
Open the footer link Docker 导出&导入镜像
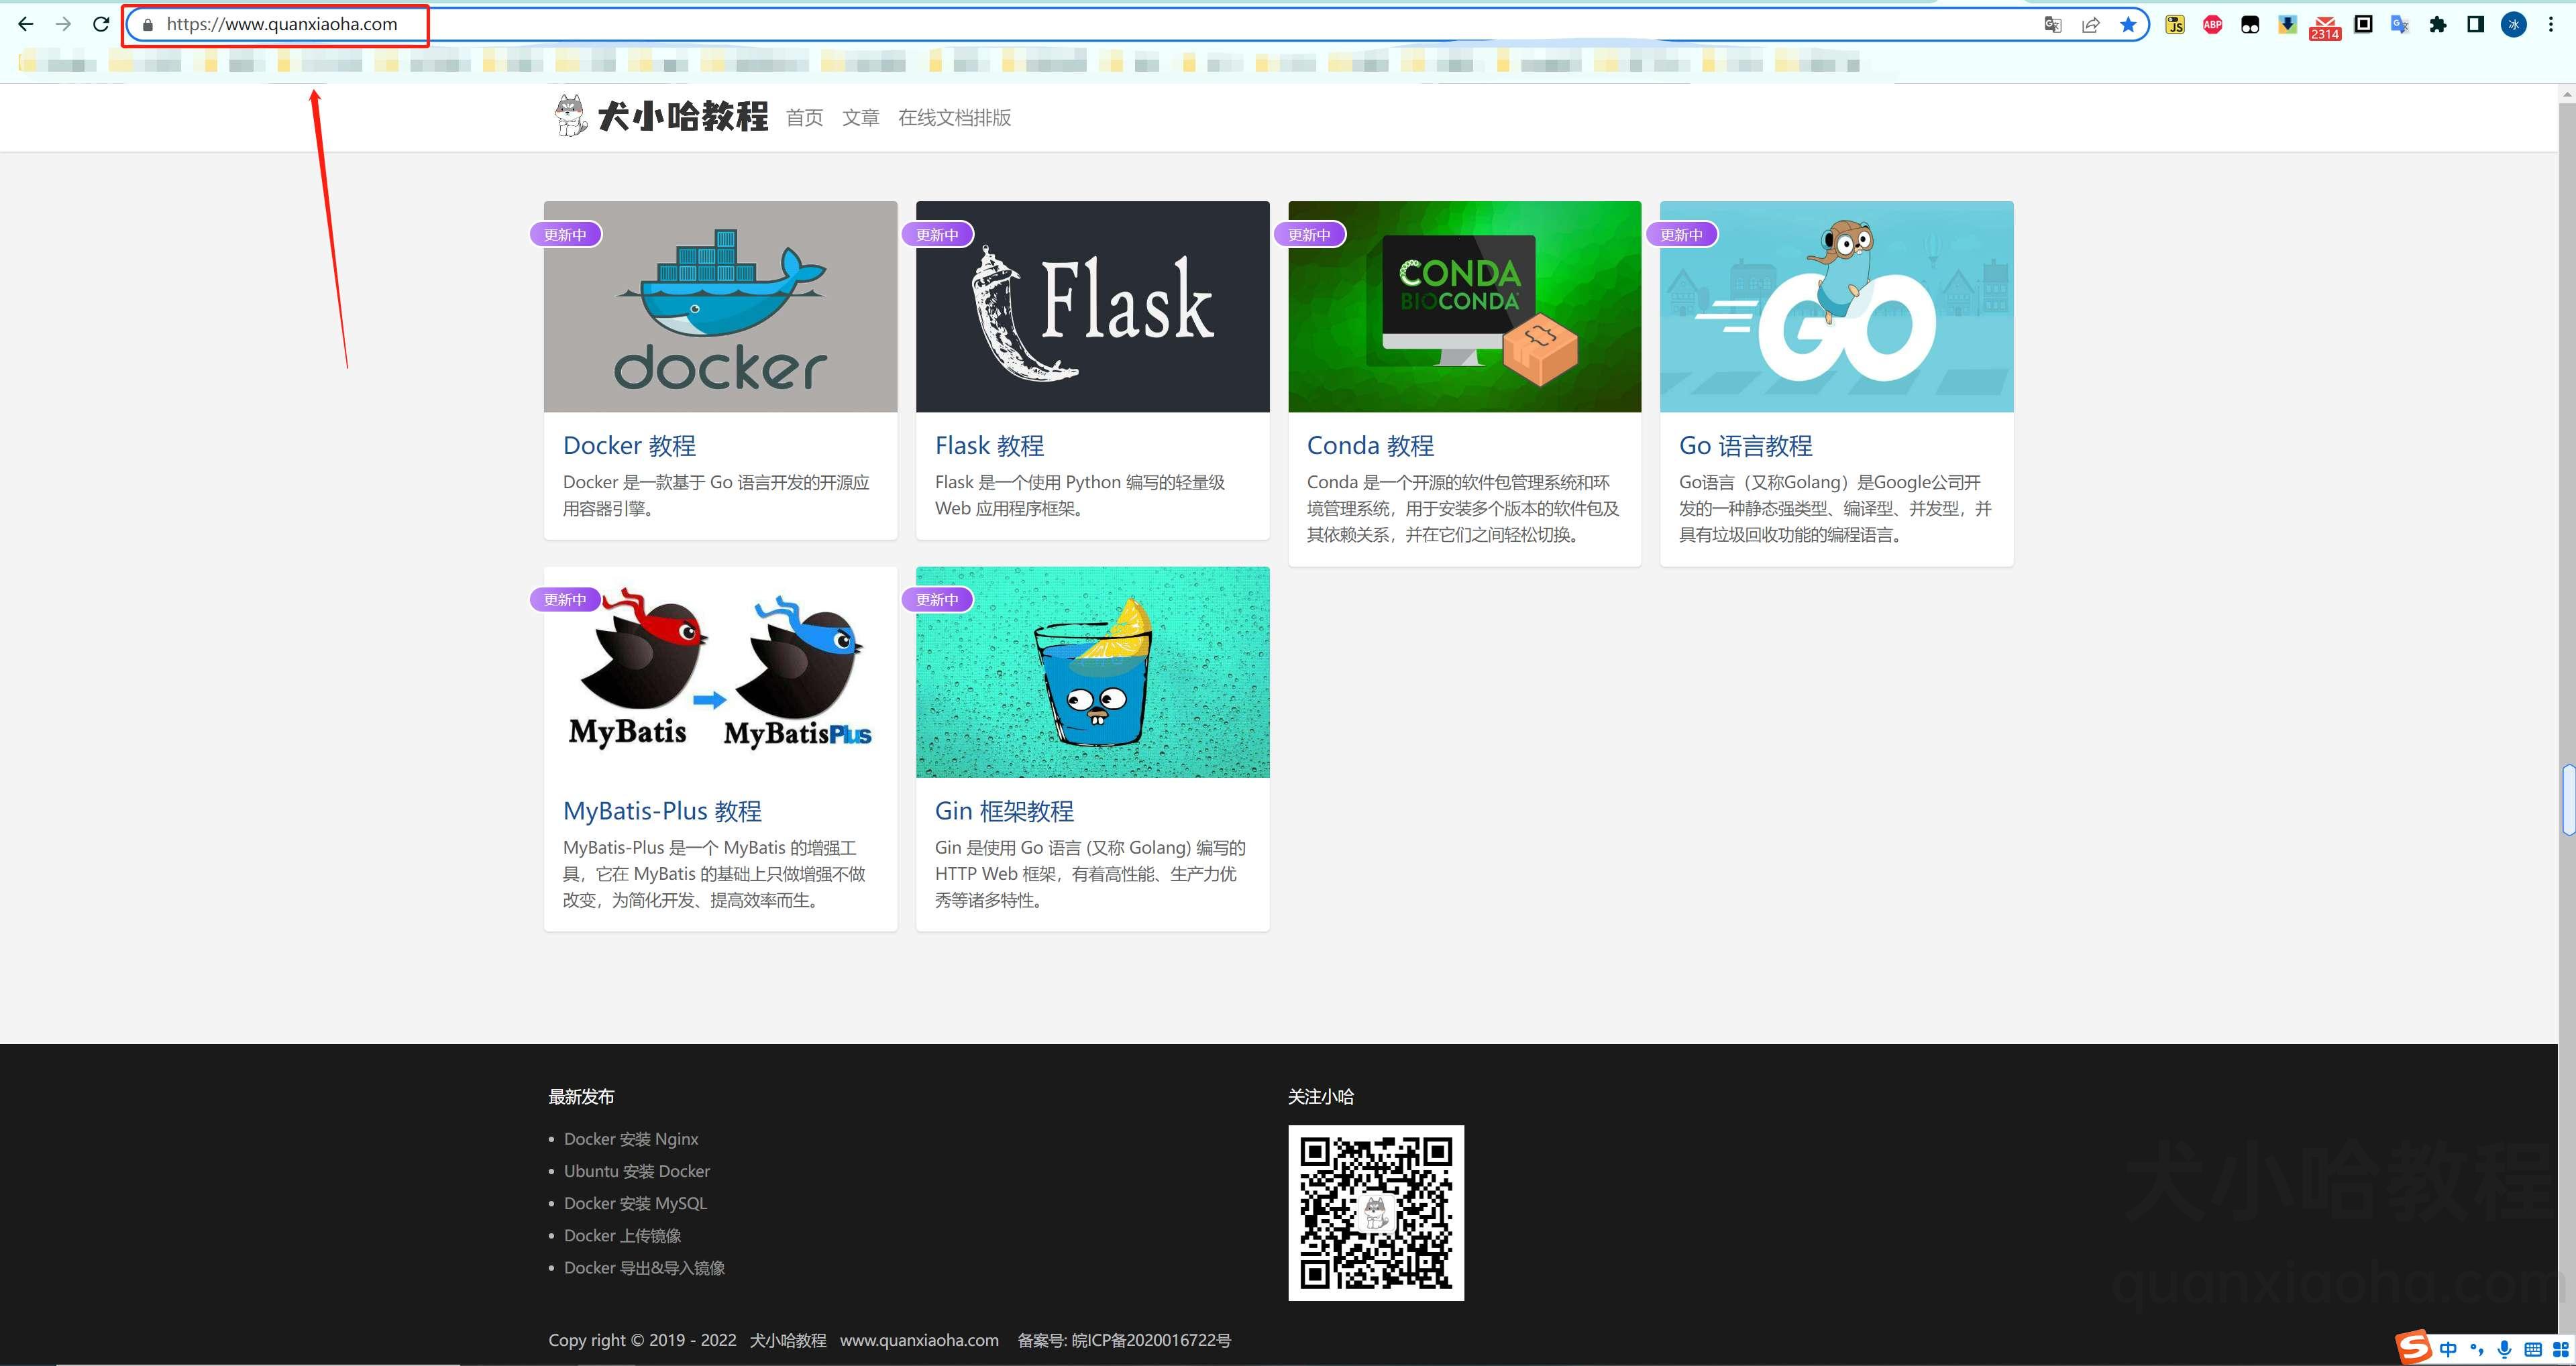pyautogui.click(x=644, y=1267)
